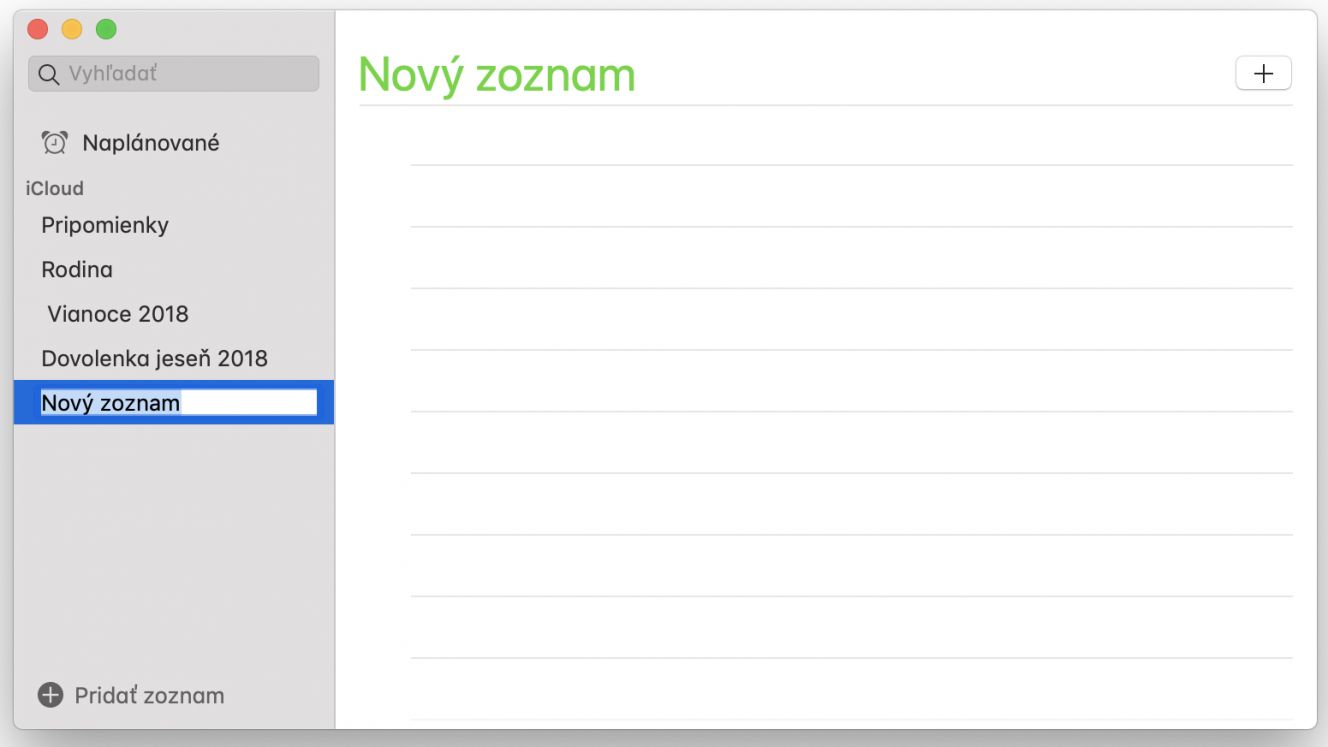Enter full screen with the green button
Image resolution: width=1328 pixels, height=747 pixels.
coord(106,29)
